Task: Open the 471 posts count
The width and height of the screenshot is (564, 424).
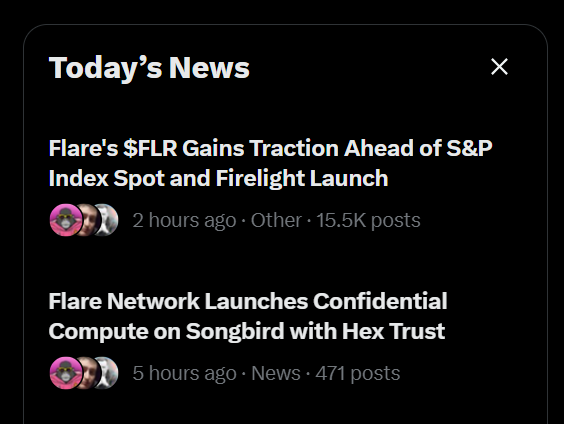Action: tap(358, 373)
